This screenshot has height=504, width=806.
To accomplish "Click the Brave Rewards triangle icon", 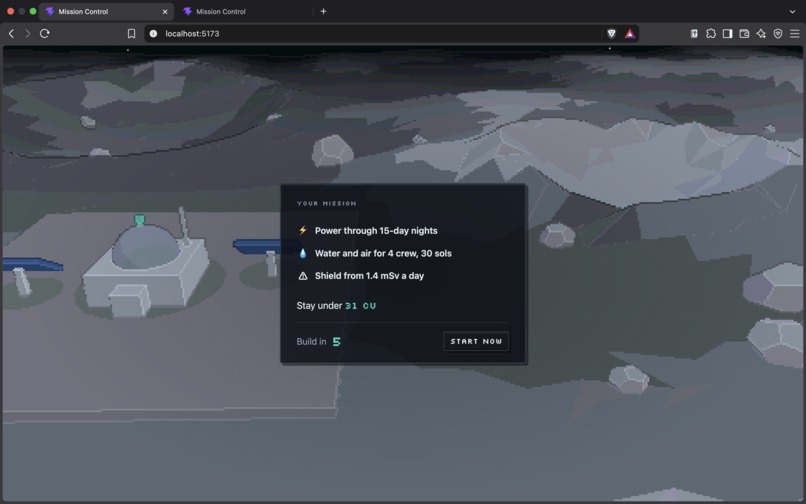I will 630,33.
